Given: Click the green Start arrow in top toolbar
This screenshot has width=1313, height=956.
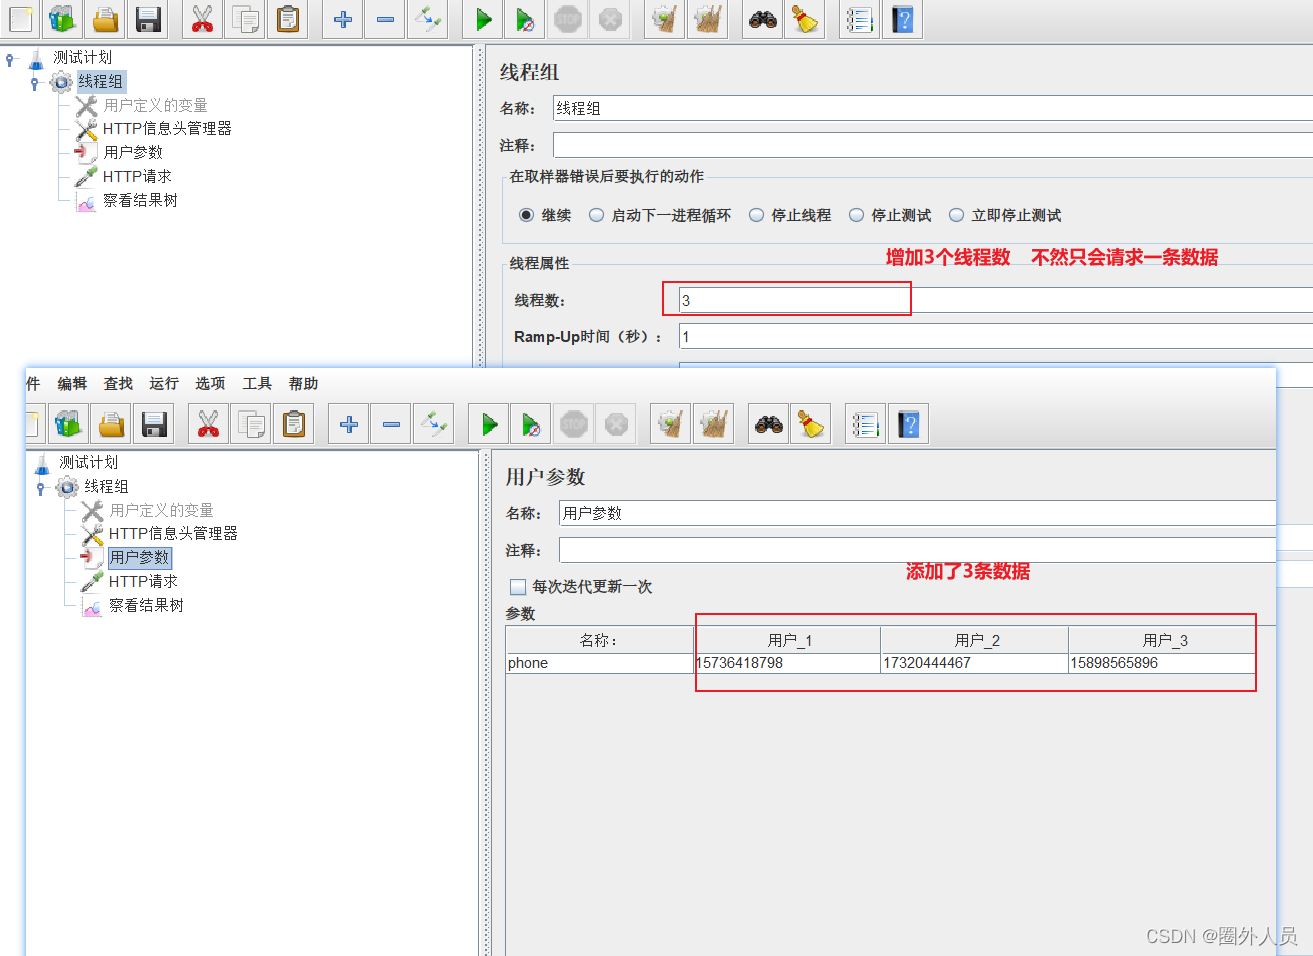Looking at the screenshot, I should pos(483,19).
